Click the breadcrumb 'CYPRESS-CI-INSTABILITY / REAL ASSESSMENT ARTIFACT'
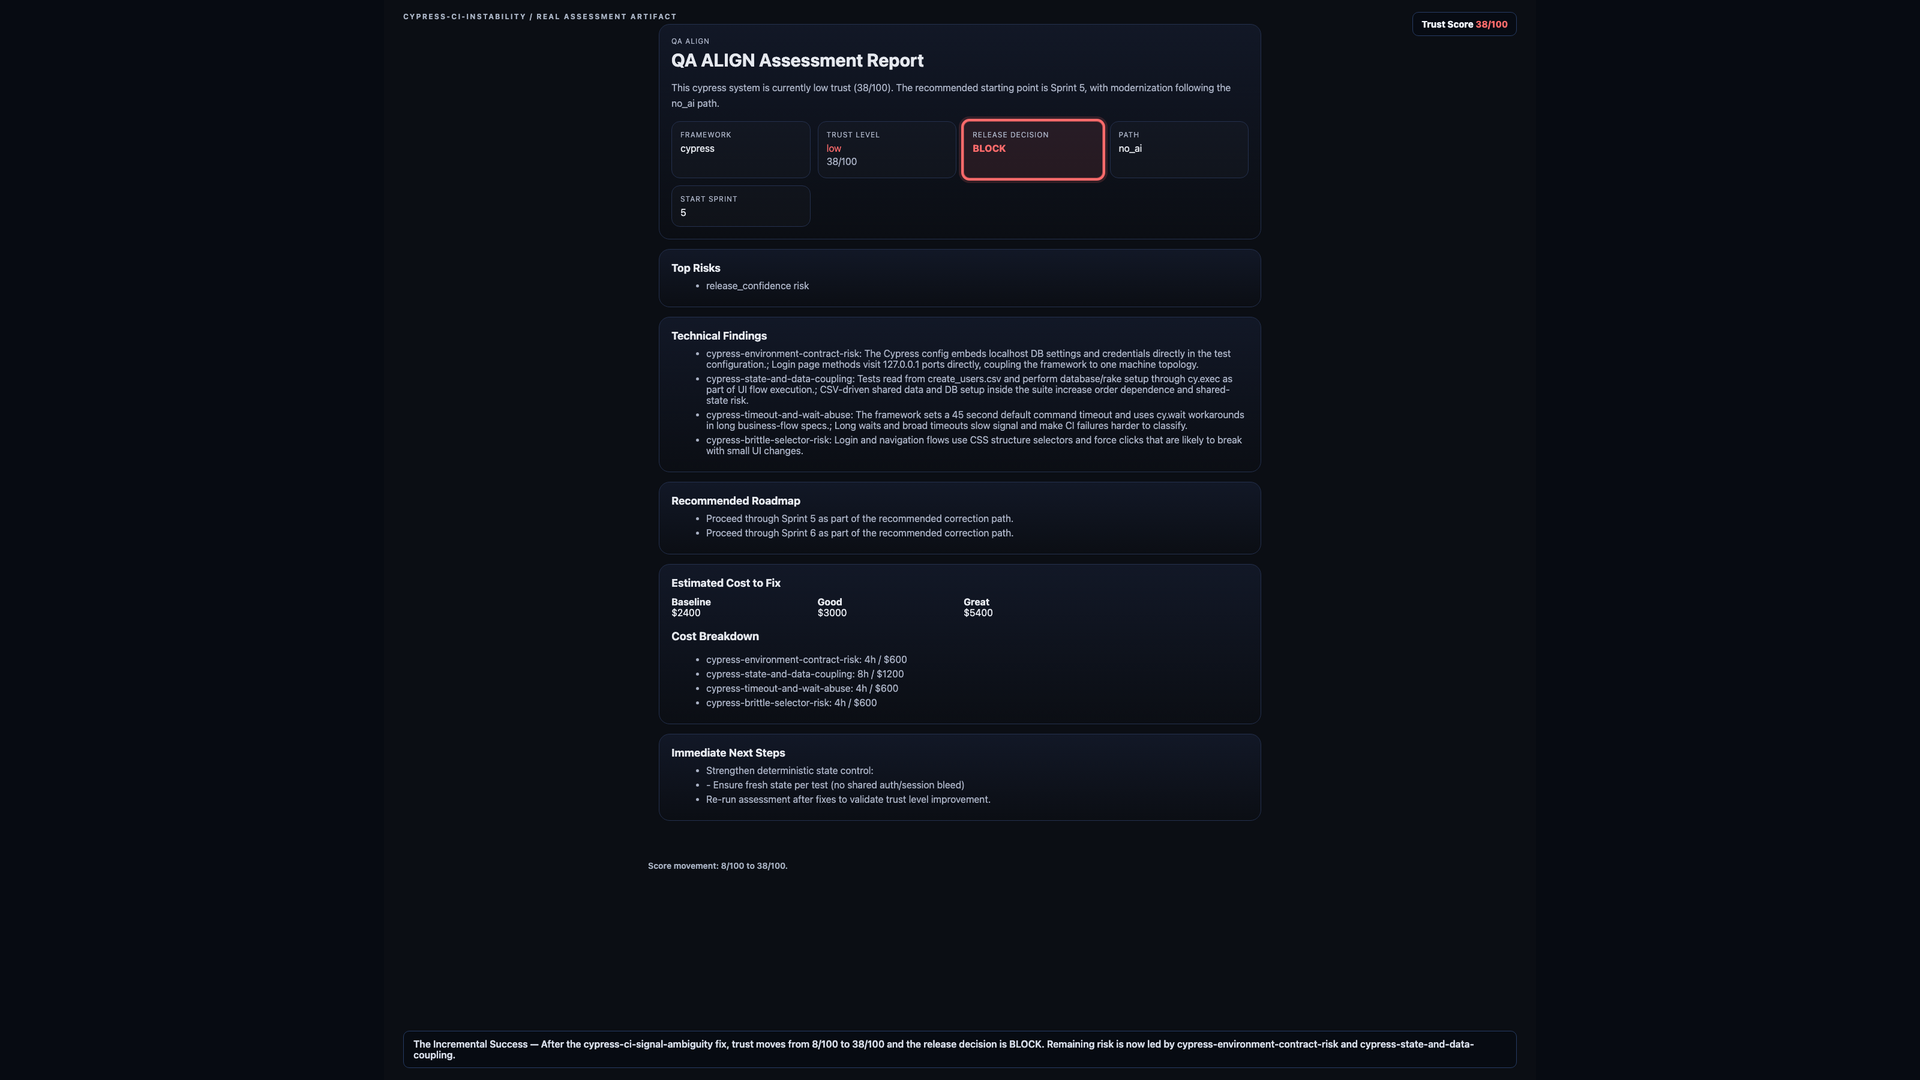Screen dimensions: 1920x1080 tap(540, 17)
